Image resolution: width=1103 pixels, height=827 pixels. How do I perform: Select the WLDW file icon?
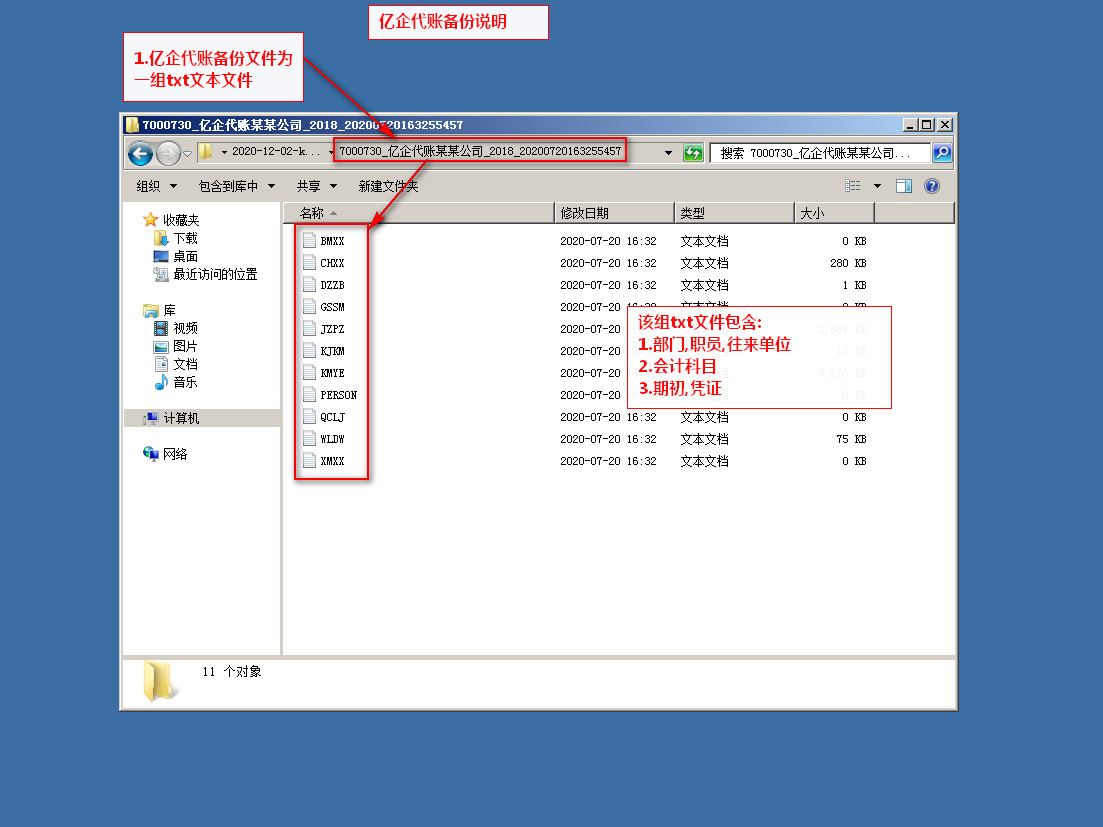point(309,438)
